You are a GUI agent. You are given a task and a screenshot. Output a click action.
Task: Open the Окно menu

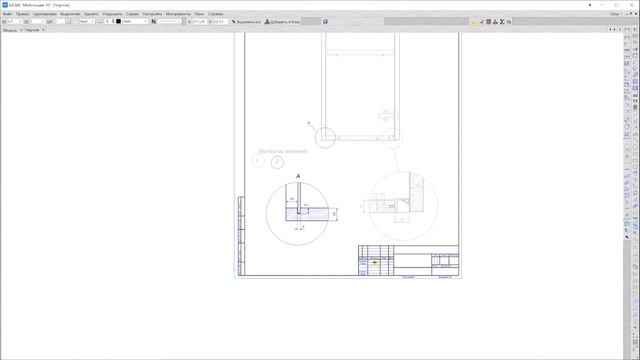click(x=199, y=14)
